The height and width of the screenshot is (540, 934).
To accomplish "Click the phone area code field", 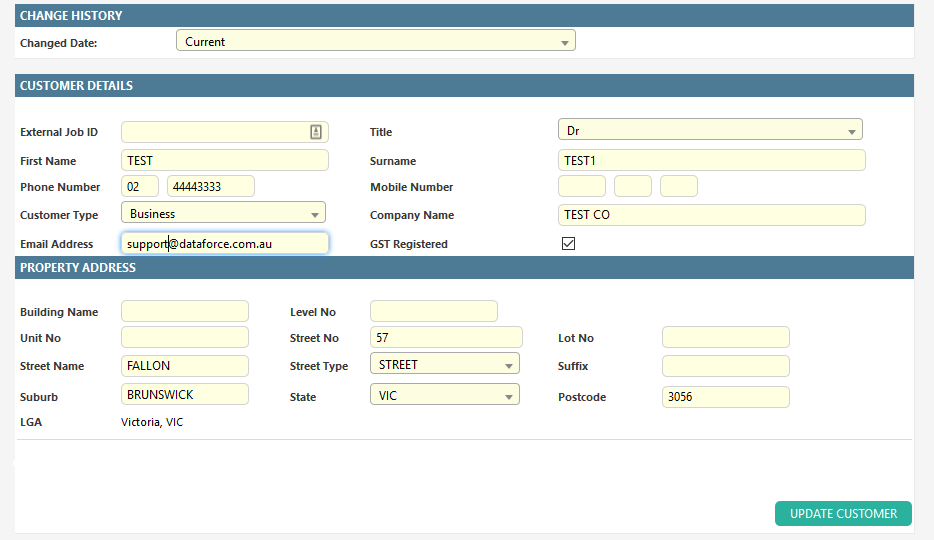I will tap(140, 187).
